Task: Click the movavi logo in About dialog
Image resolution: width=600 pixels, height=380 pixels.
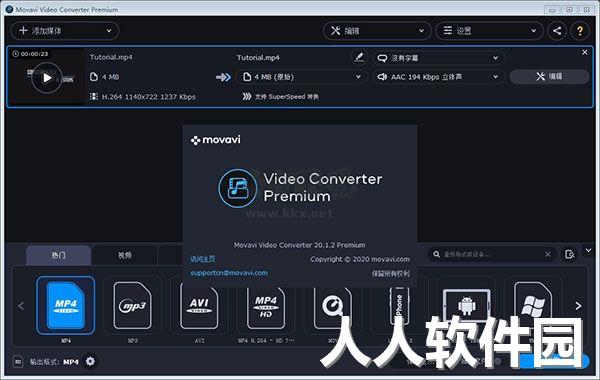Action: pyautogui.click(x=216, y=140)
